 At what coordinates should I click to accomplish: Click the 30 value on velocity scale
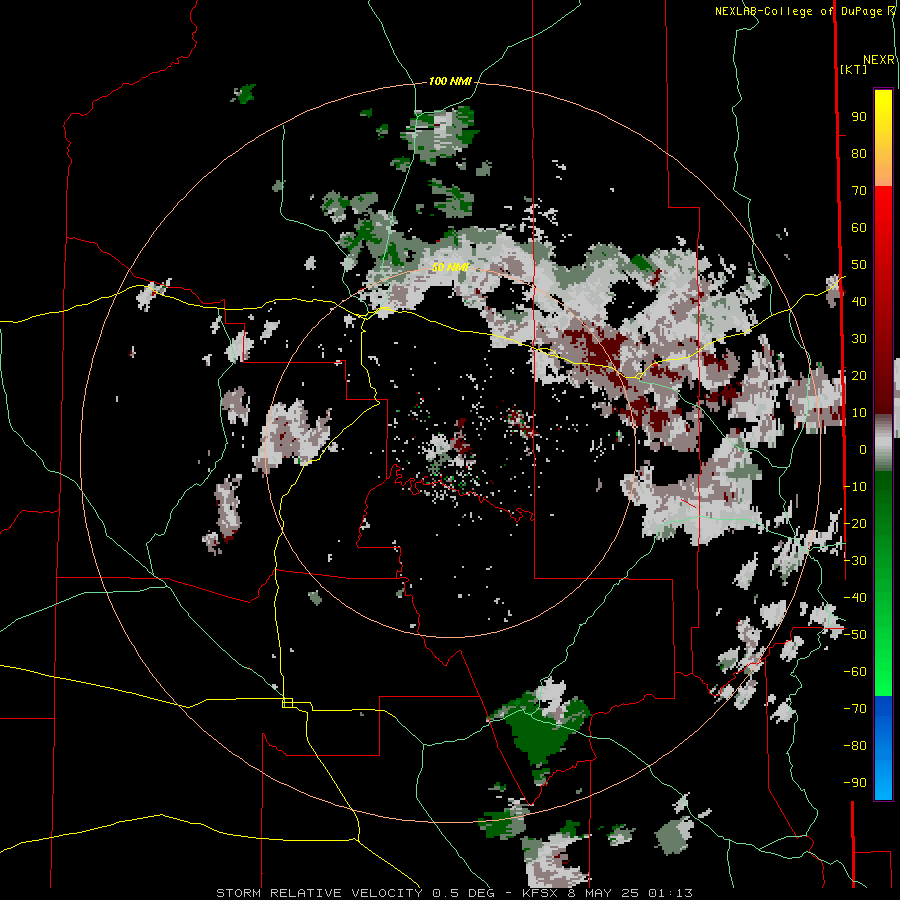click(x=859, y=339)
